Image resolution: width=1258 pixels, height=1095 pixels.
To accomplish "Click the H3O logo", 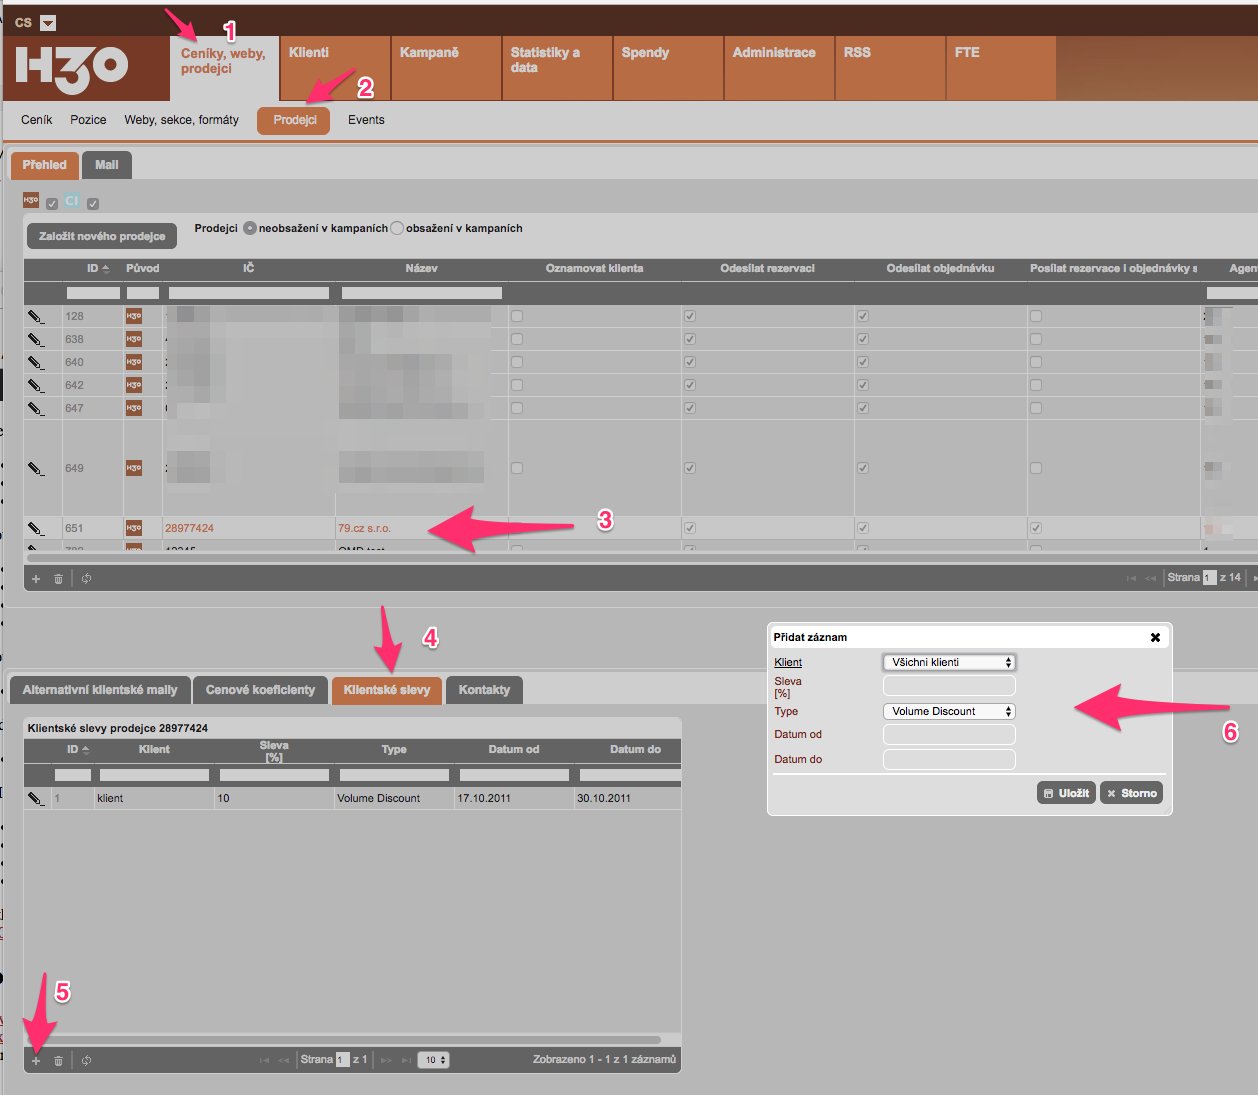I will [72, 68].
